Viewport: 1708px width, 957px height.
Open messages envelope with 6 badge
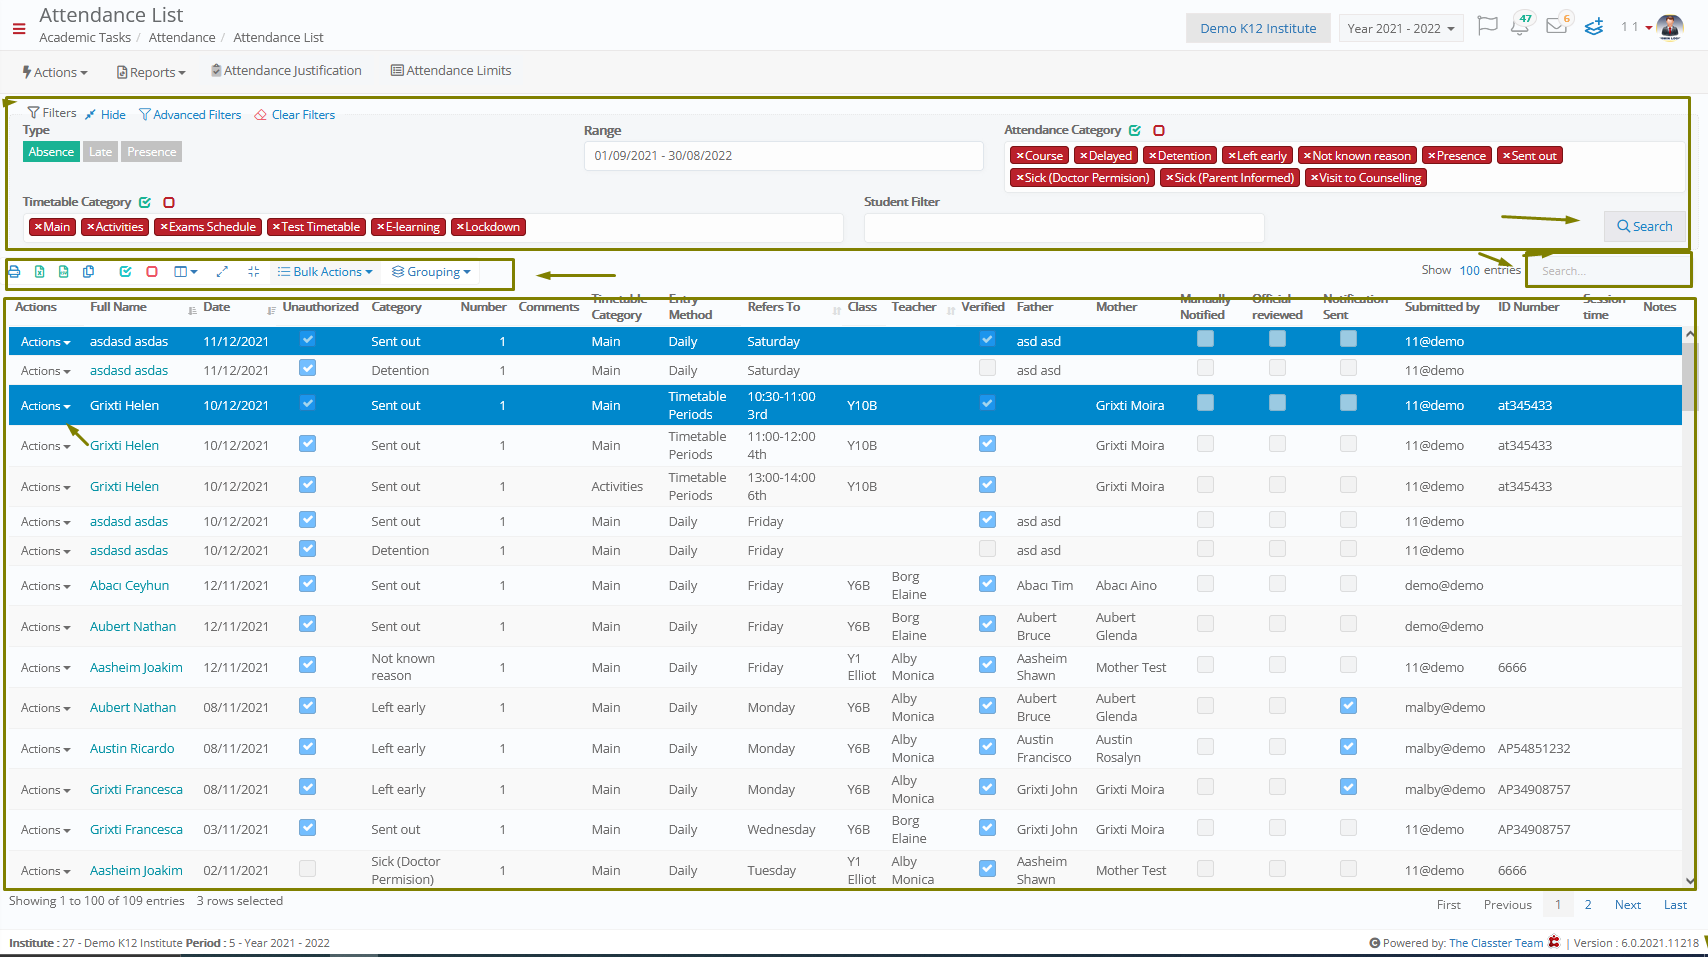coord(1556,26)
